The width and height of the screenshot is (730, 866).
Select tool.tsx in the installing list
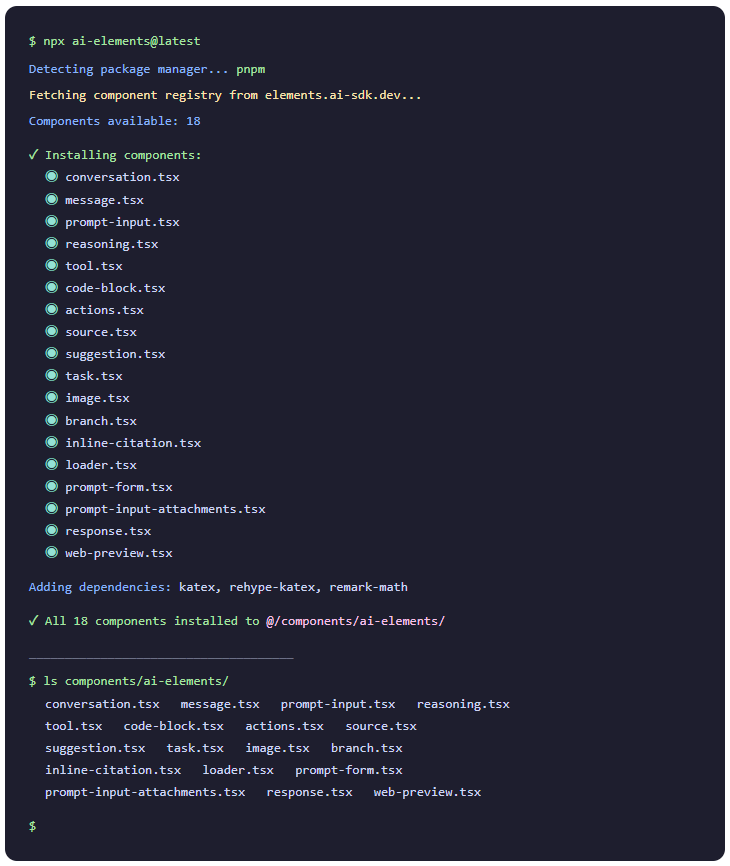point(94,266)
